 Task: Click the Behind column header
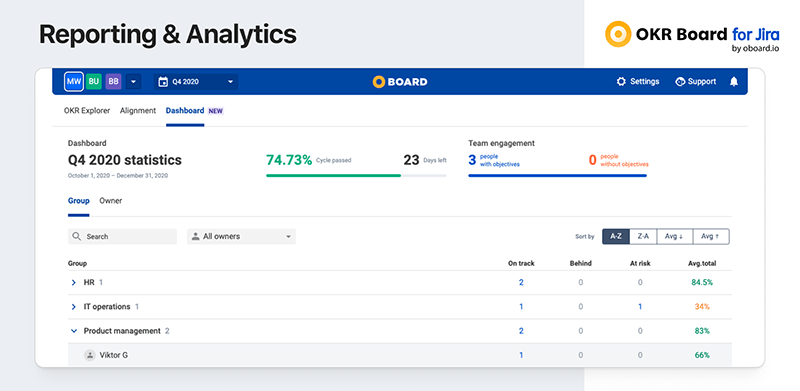[581, 263]
